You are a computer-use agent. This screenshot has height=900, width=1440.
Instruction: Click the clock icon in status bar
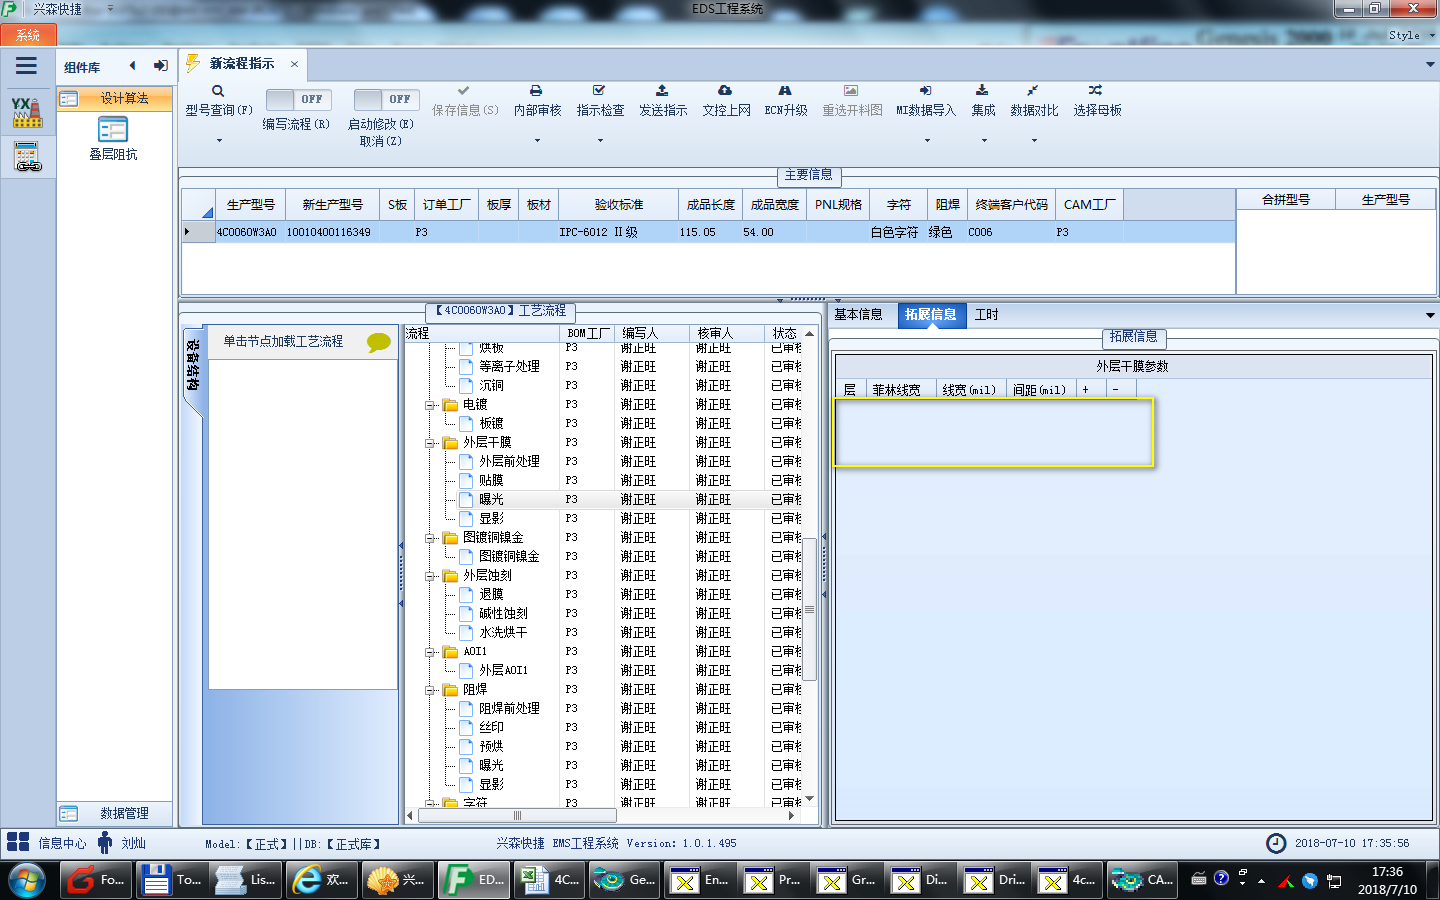point(1276,843)
